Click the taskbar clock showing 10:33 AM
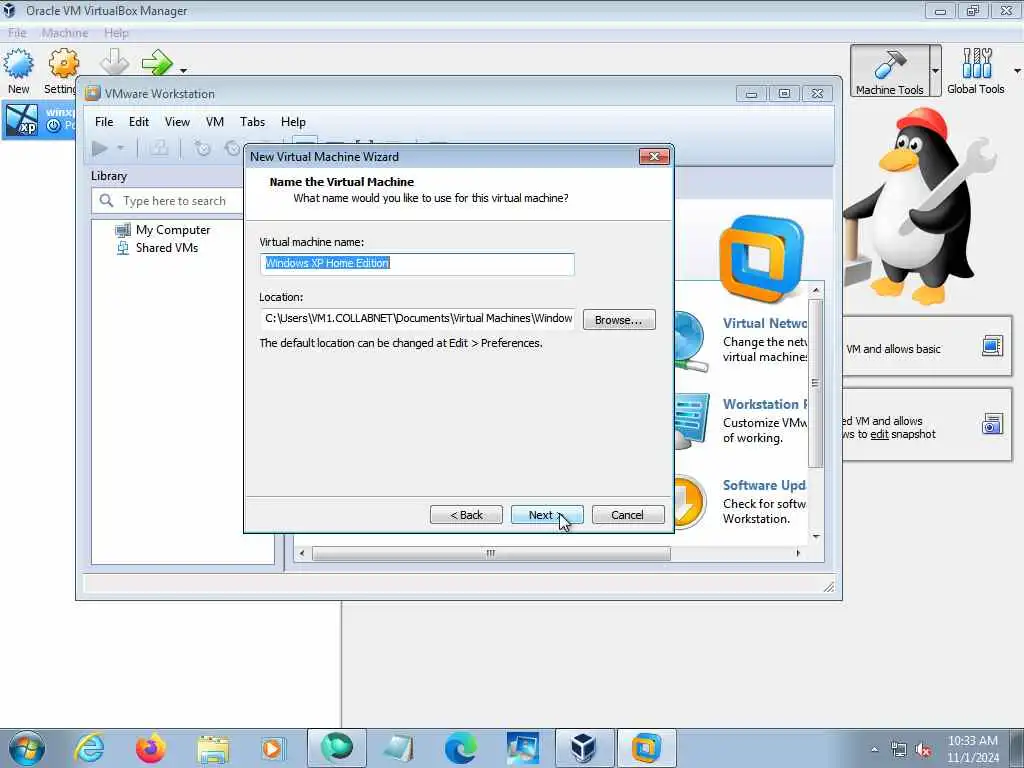This screenshot has height=768, width=1024. click(x=972, y=748)
